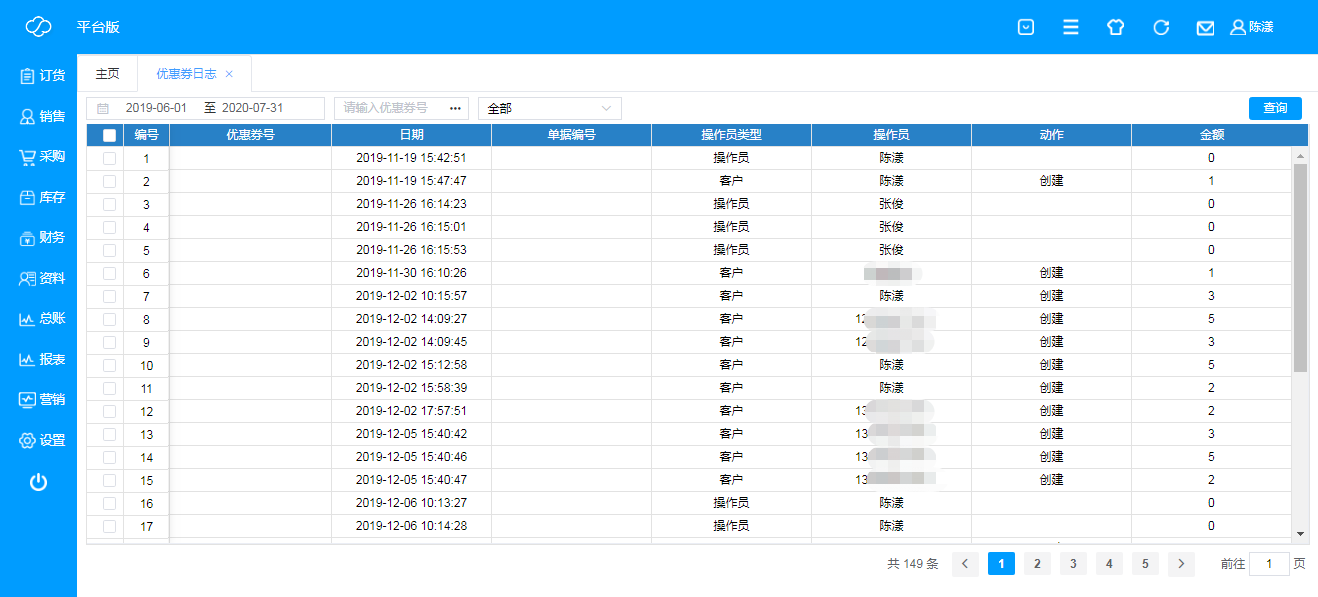The width and height of the screenshot is (1318, 597).
Task: Toggle the hamburger menu icon
Action: [1071, 28]
